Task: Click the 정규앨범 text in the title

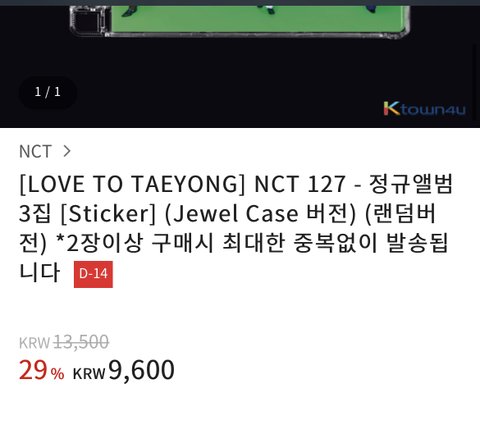Action: click(411, 184)
